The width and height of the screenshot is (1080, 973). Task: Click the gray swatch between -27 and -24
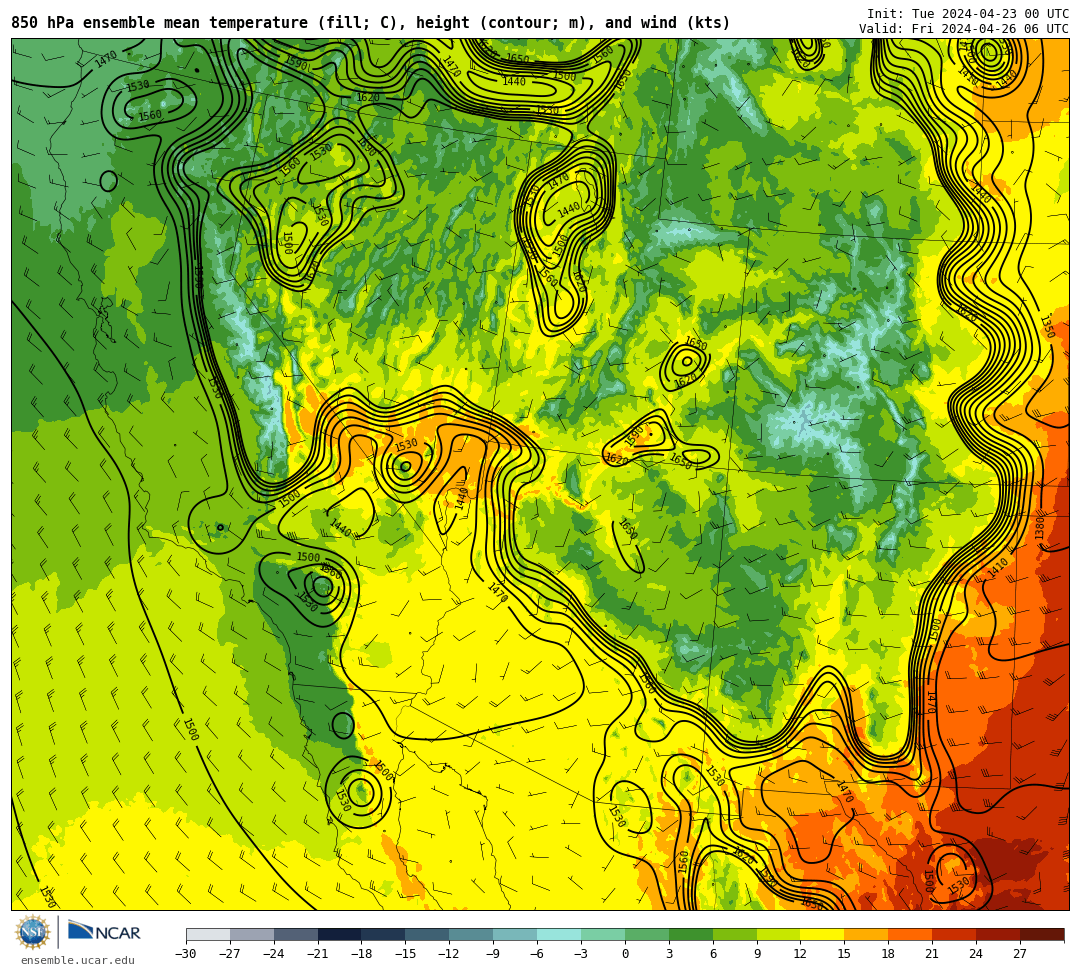252,934
